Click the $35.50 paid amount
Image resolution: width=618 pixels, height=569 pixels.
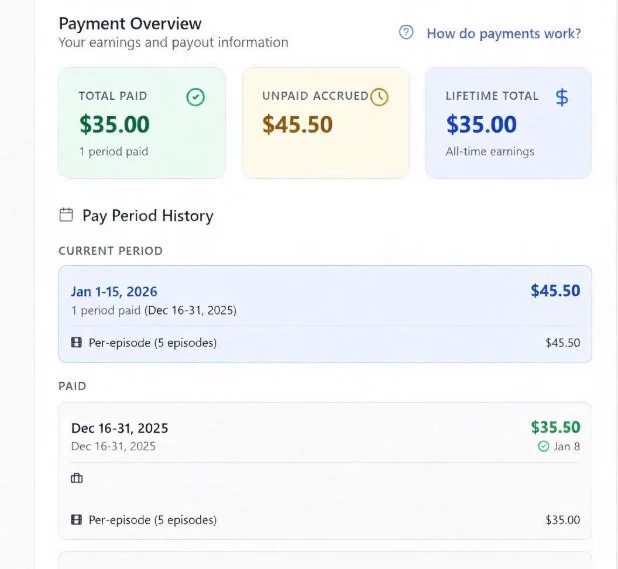pyautogui.click(x=555, y=427)
